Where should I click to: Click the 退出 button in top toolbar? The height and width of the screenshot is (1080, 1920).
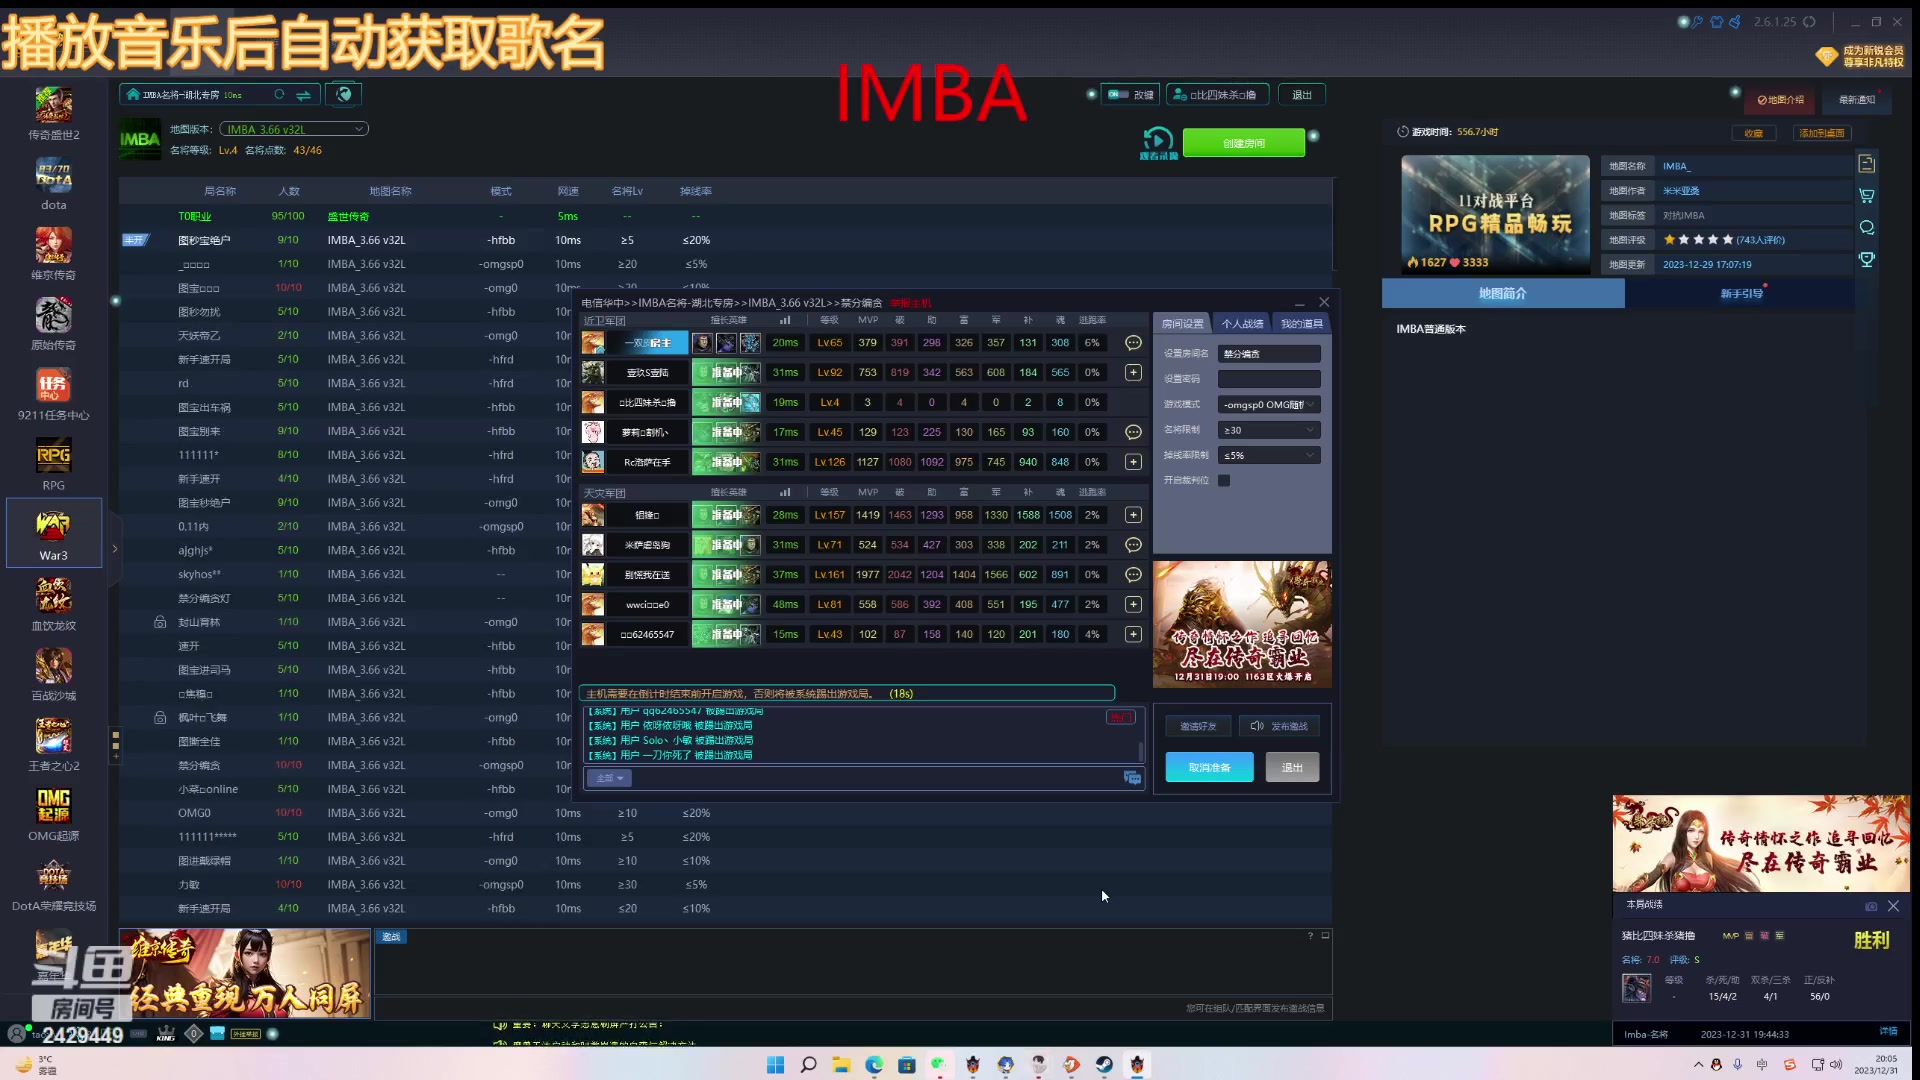pos(1301,95)
